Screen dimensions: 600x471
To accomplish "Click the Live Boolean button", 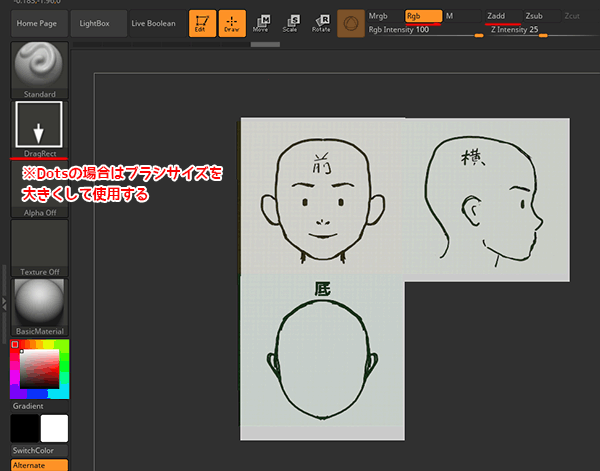I will click(153, 22).
